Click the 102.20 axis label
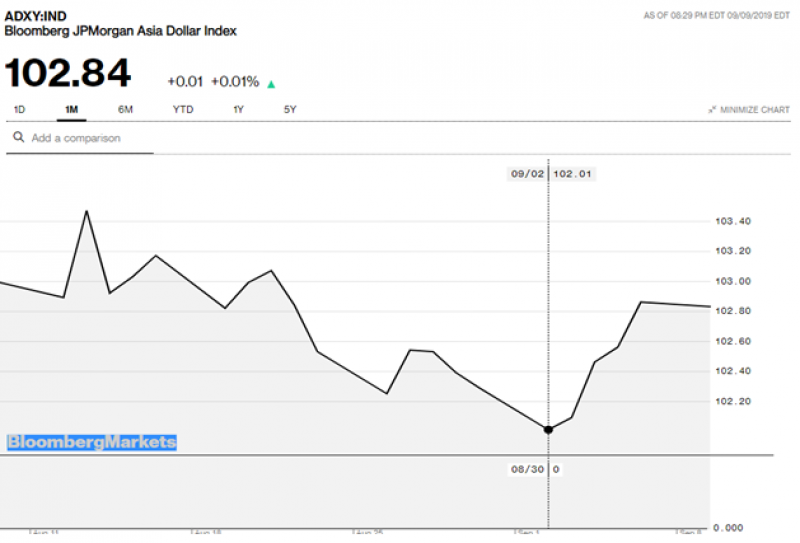Screen dimensions: 800x543 point(733,401)
